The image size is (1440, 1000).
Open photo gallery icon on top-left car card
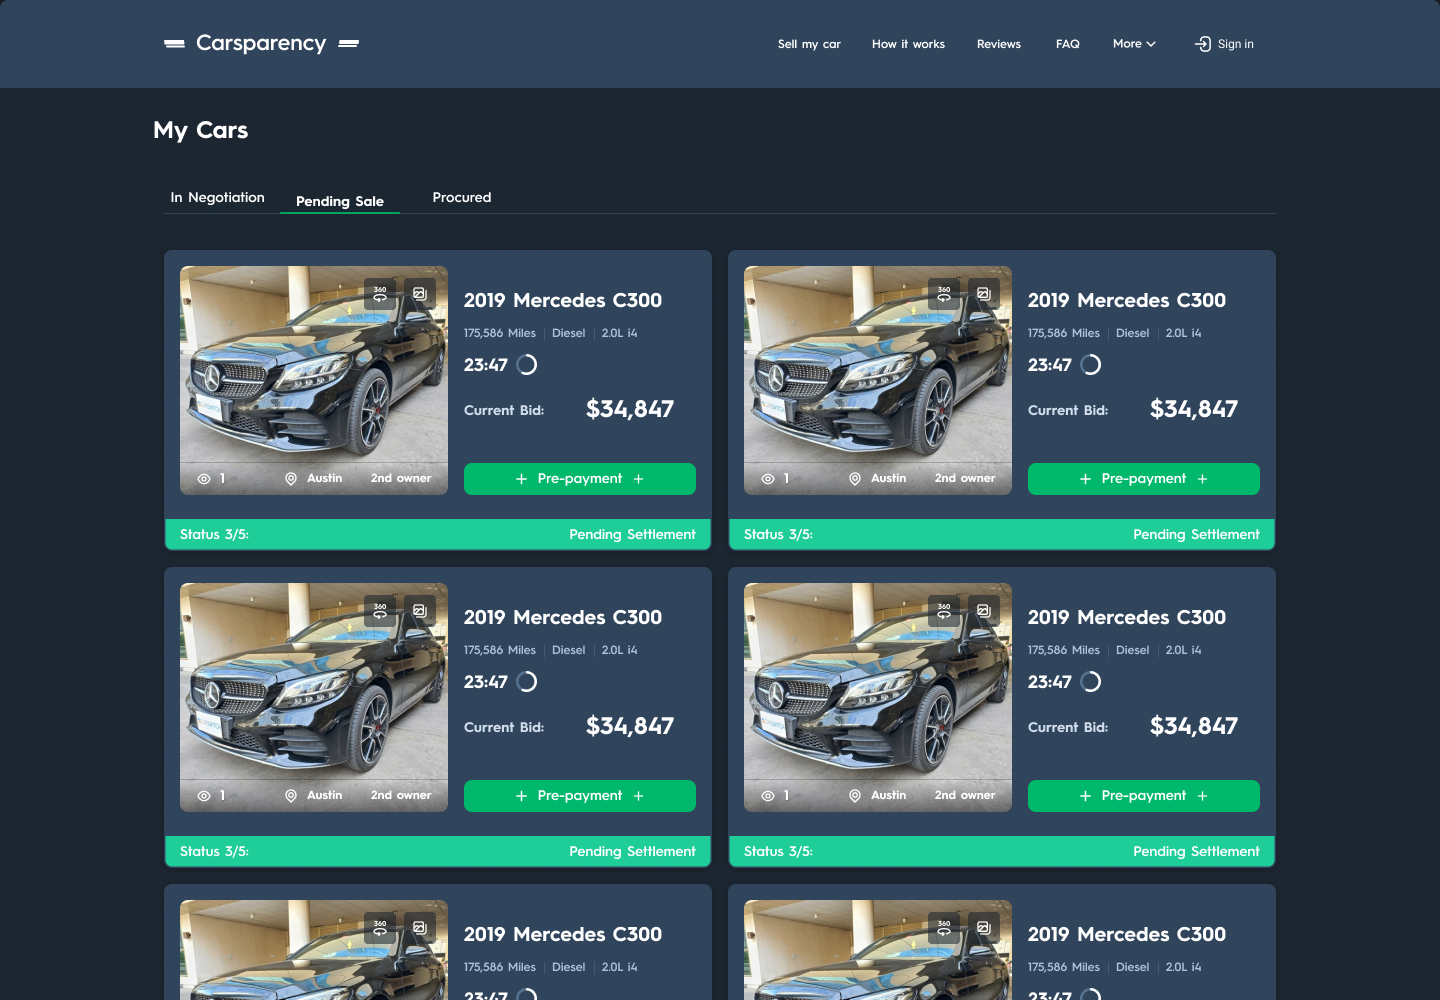click(x=420, y=294)
